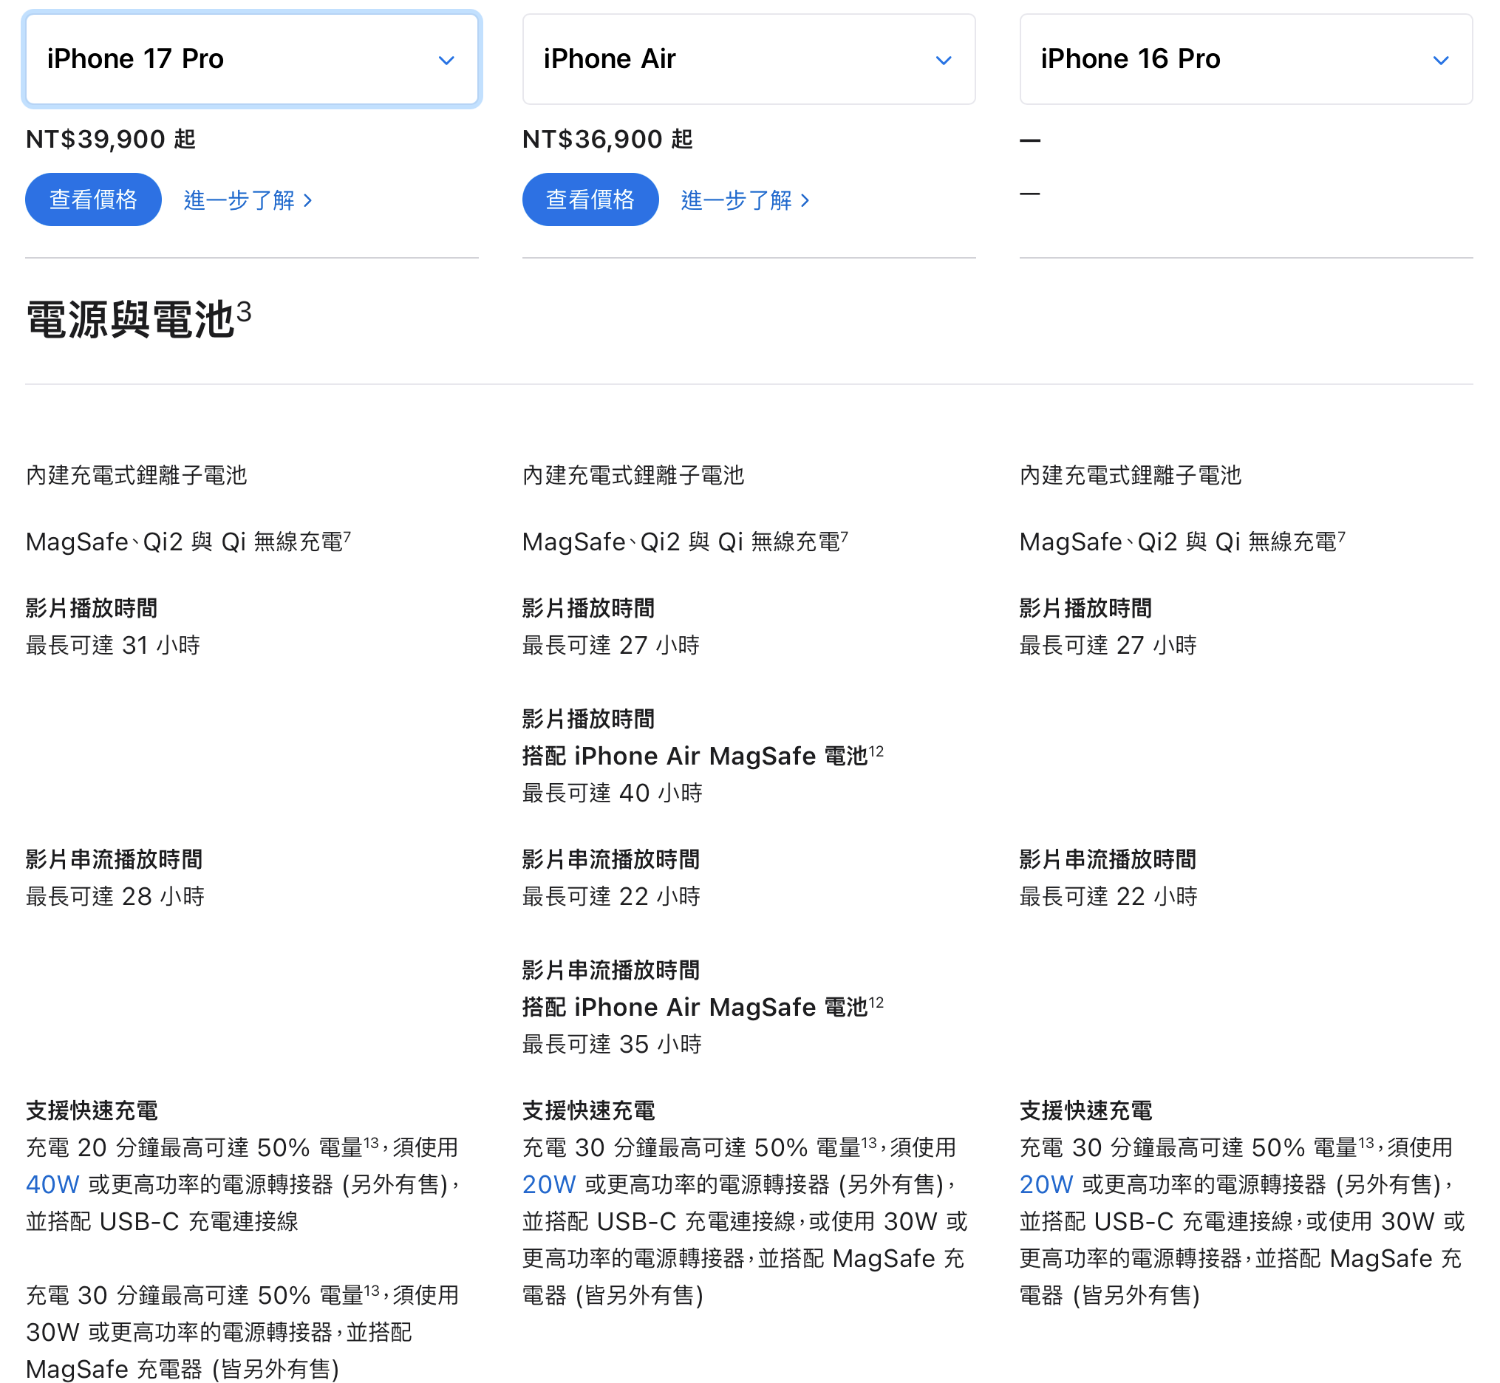Viewport: 1500px width, 1383px height.
Task: Click 影片串流播放時間 heading in iPhone 17 Pro column
Action: click(x=114, y=859)
